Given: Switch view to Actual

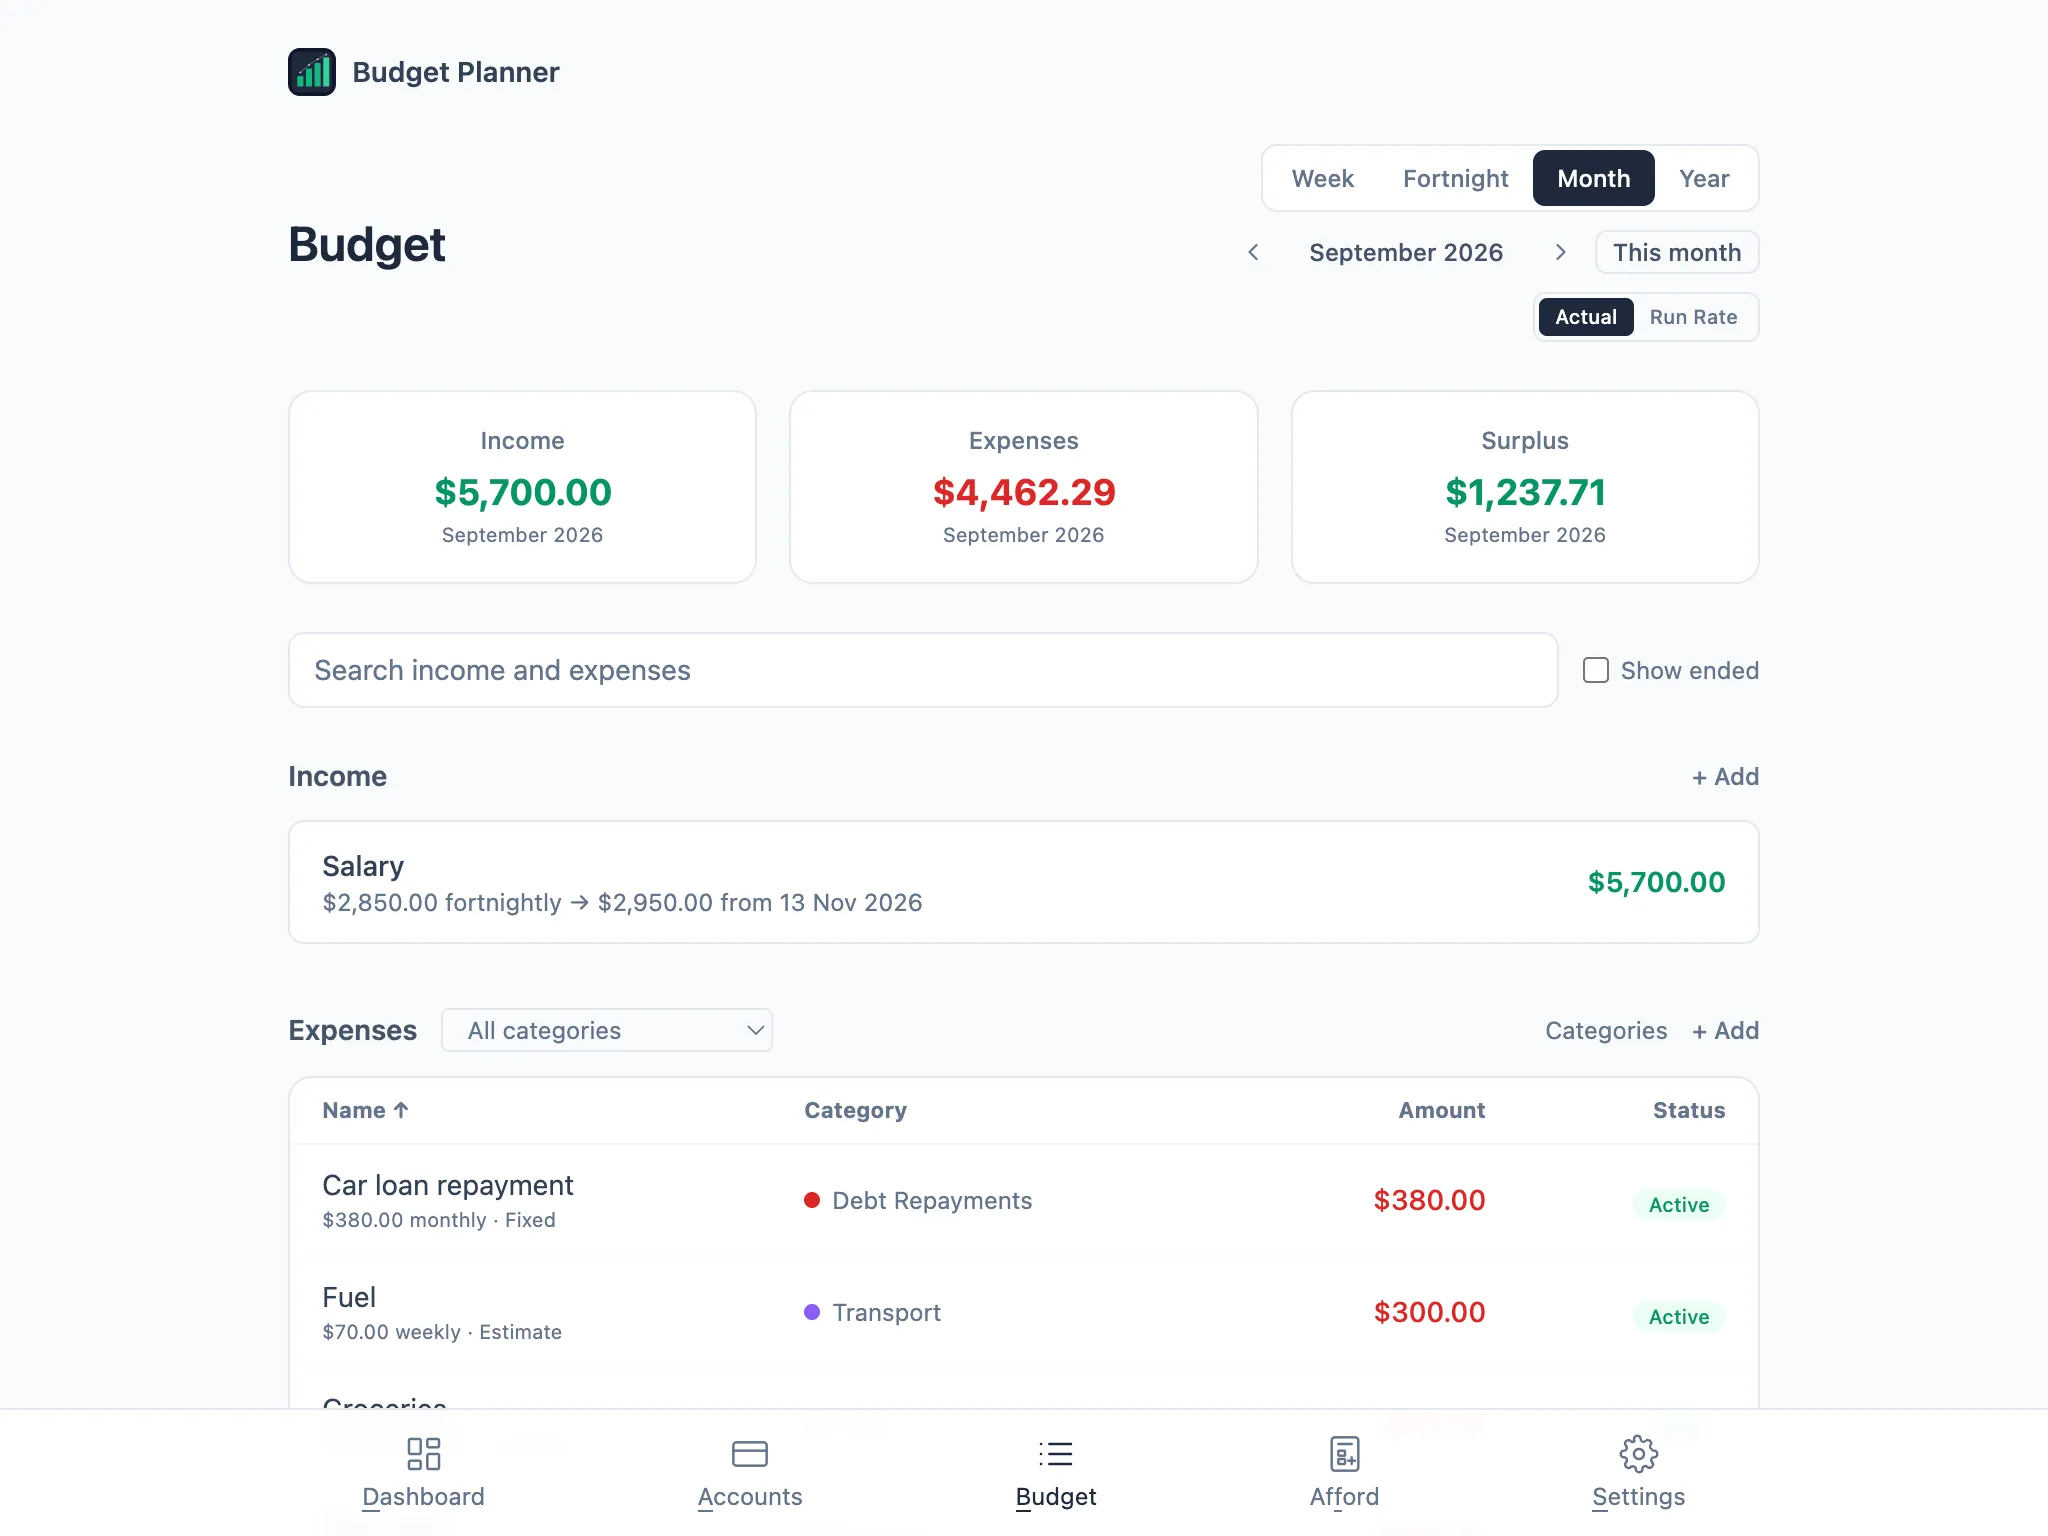Looking at the screenshot, I should coord(1586,317).
